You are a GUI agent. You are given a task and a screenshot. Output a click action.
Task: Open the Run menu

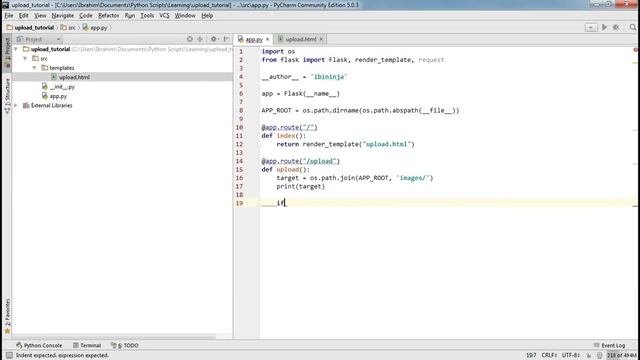click(130, 16)
